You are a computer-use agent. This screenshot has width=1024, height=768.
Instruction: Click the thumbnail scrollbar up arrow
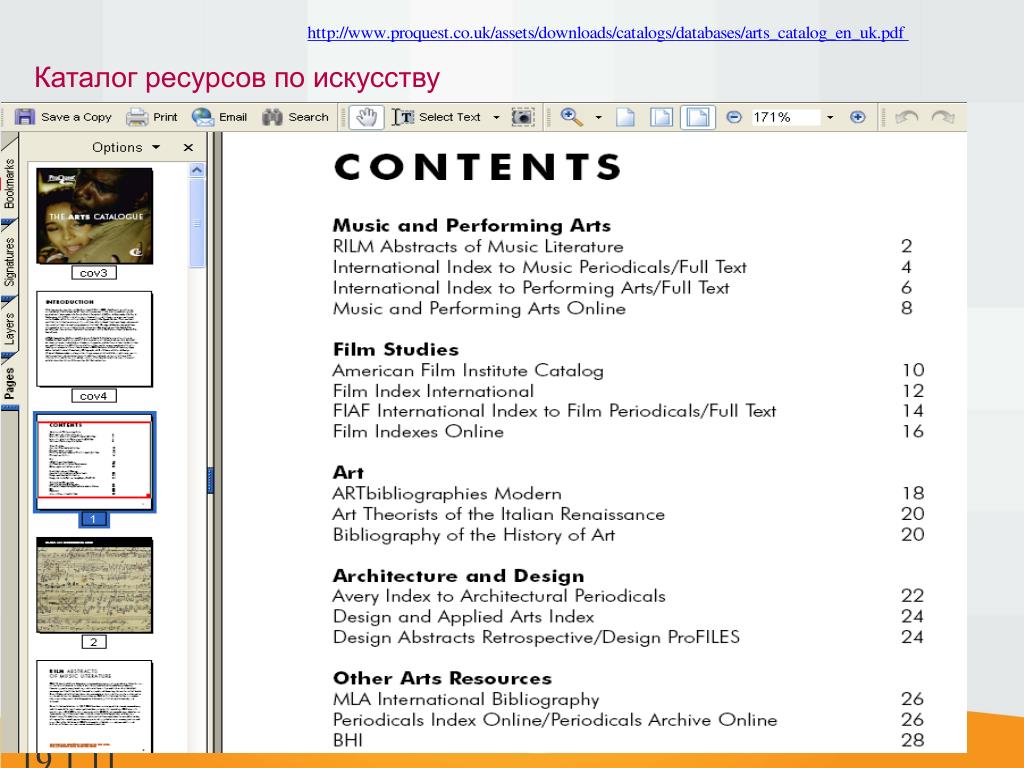click(x=197, y=170)
